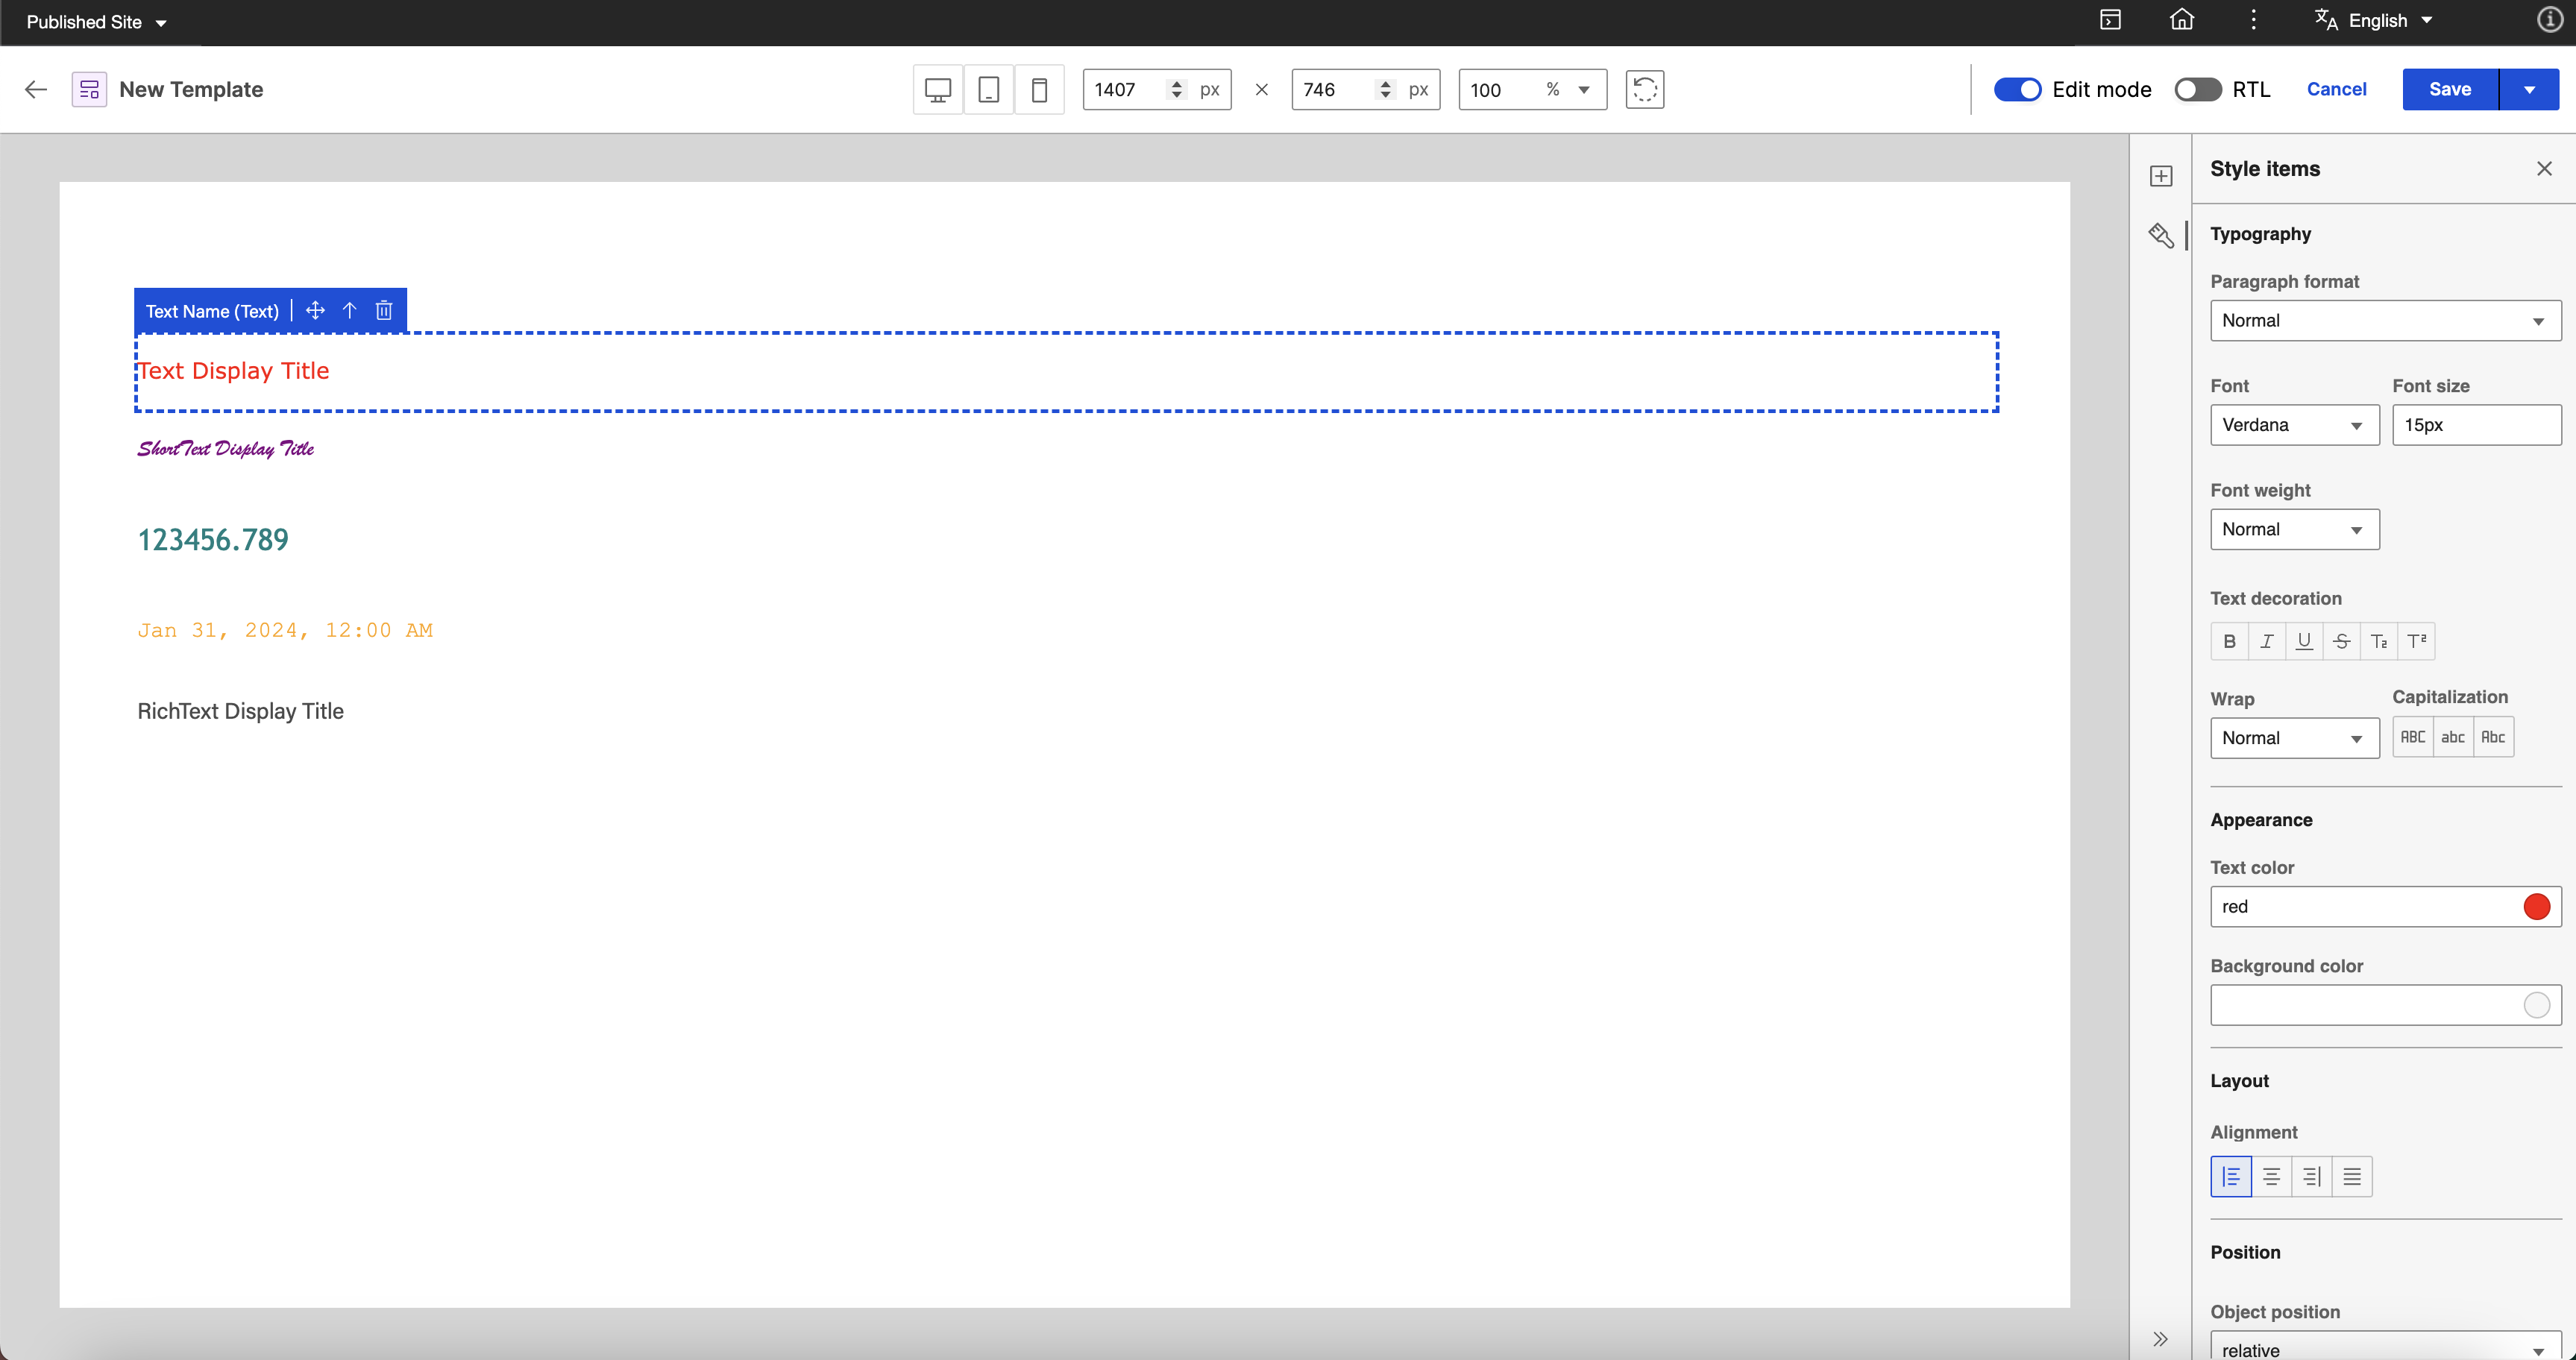Open the style paintbrush panel icon
2576x1360 pixels.
tap(2161, 235)
